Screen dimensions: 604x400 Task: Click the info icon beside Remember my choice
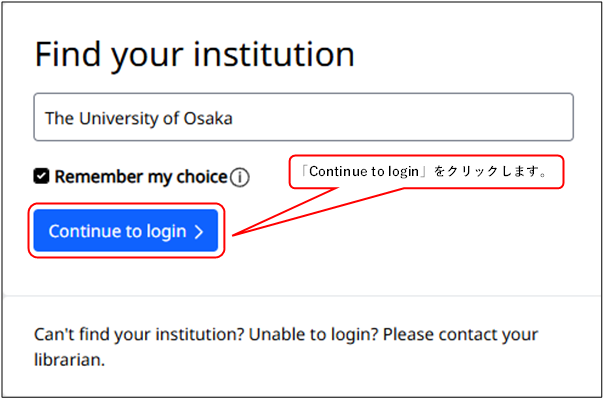pyautogui.click(x=239, y=178)
